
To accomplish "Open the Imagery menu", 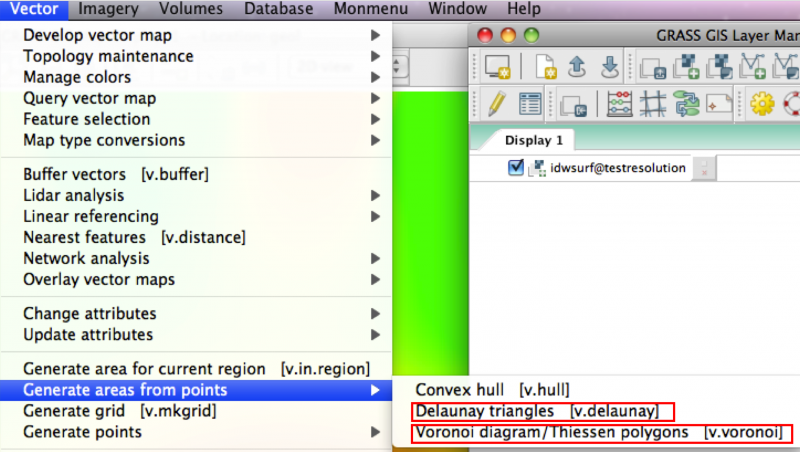I will click(x=108, y=9).
